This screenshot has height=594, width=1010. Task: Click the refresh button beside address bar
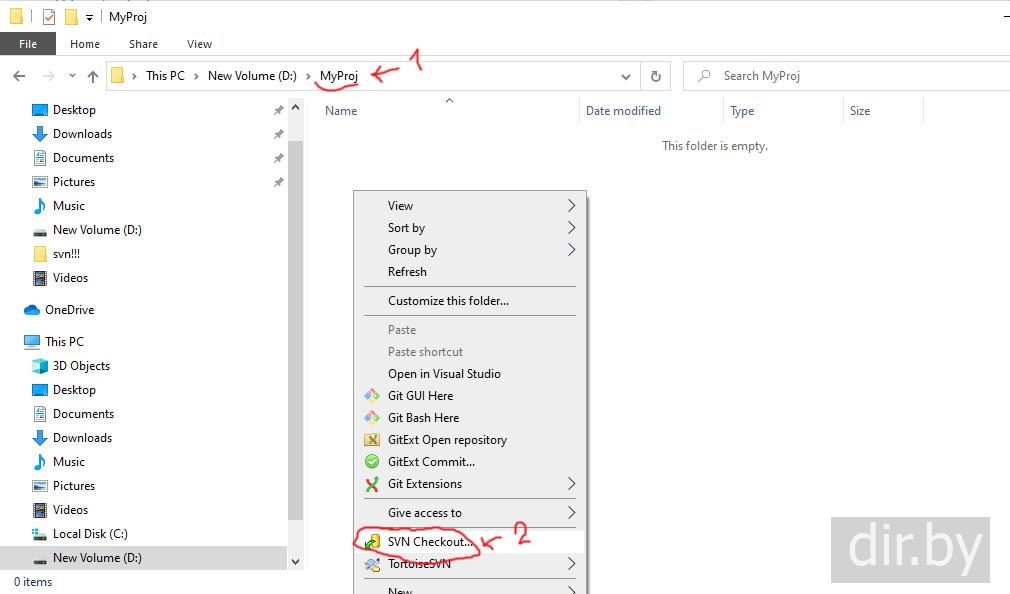[656, 76]
